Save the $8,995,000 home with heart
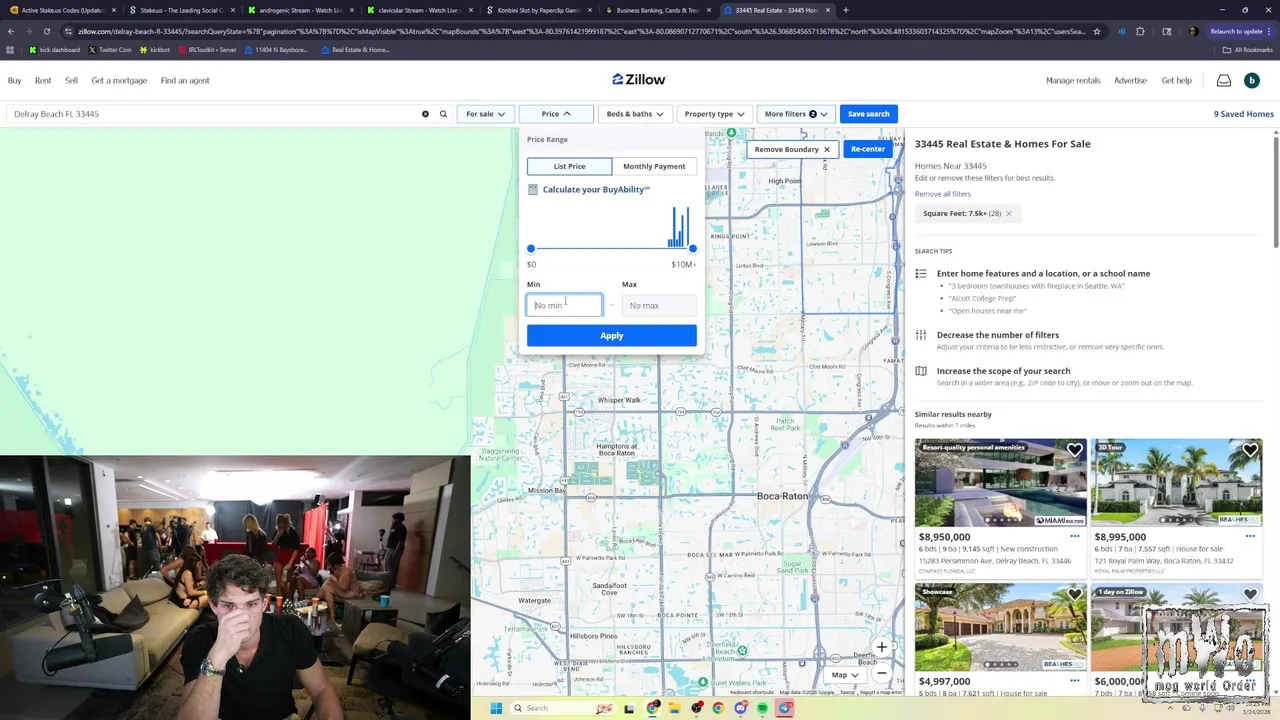 (x=1250, y=451)
